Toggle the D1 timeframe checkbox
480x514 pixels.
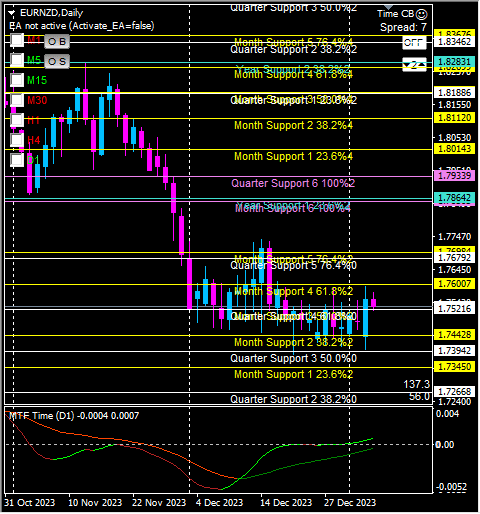[17, 160]
